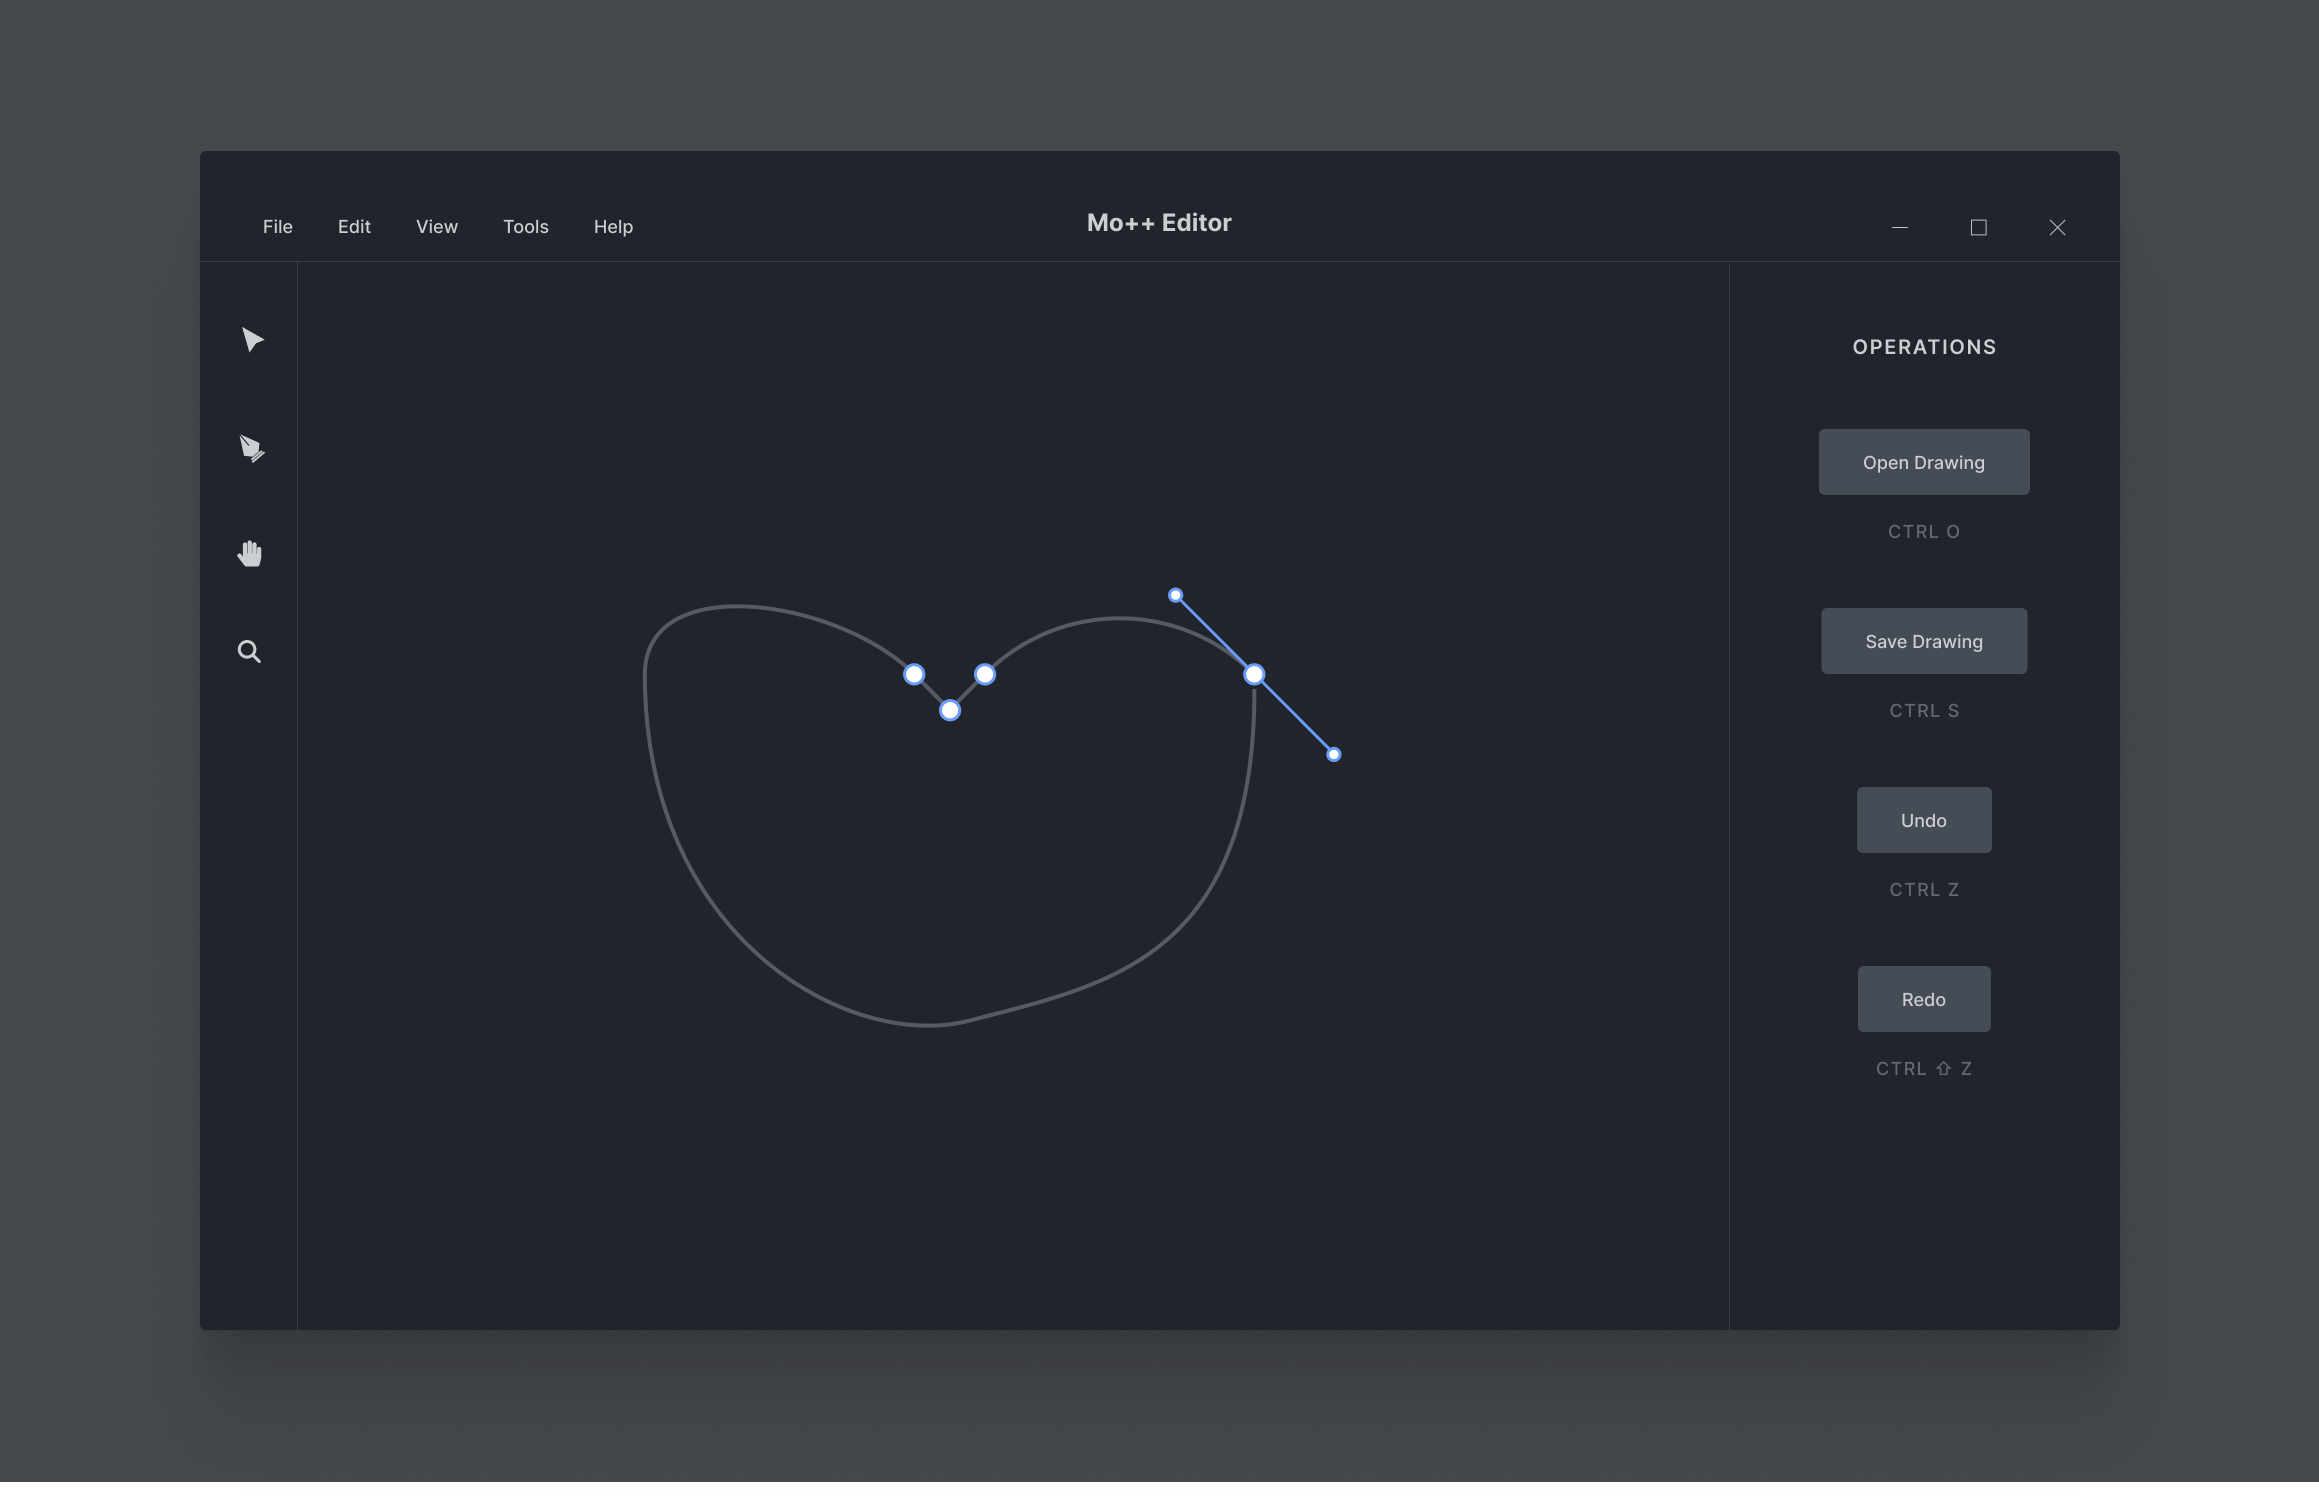Screen dimensions: 2319x1510
Task: Select the anchor point between the bezier handles
Action: point(1254,675)
